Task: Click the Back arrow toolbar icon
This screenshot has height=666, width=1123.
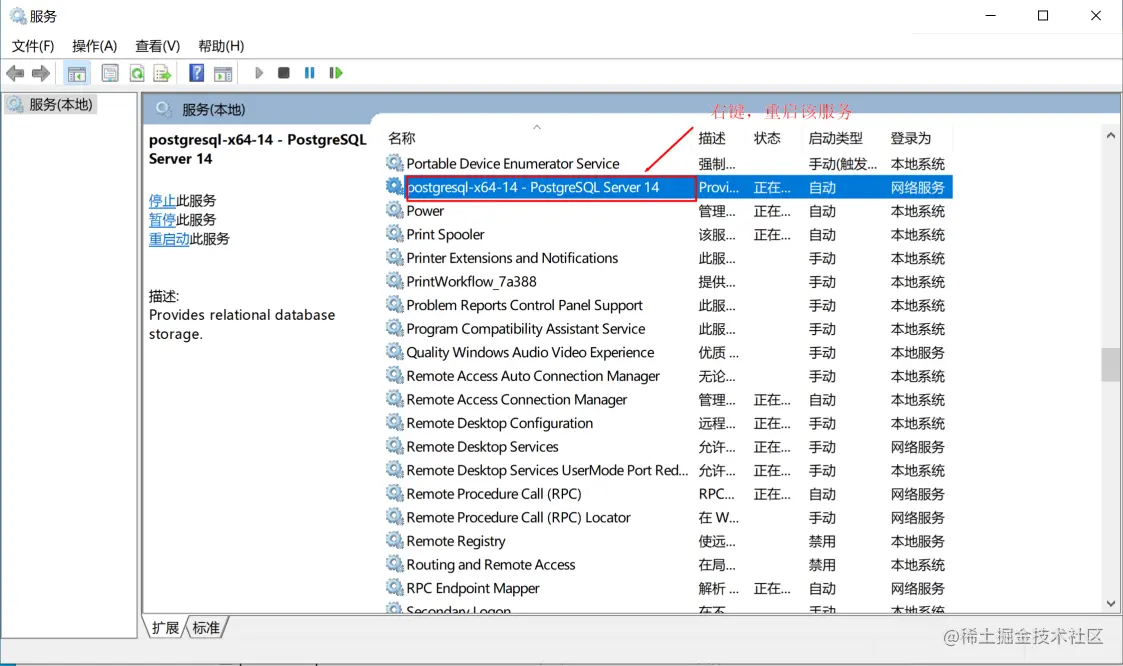Action: click(15, 73)
